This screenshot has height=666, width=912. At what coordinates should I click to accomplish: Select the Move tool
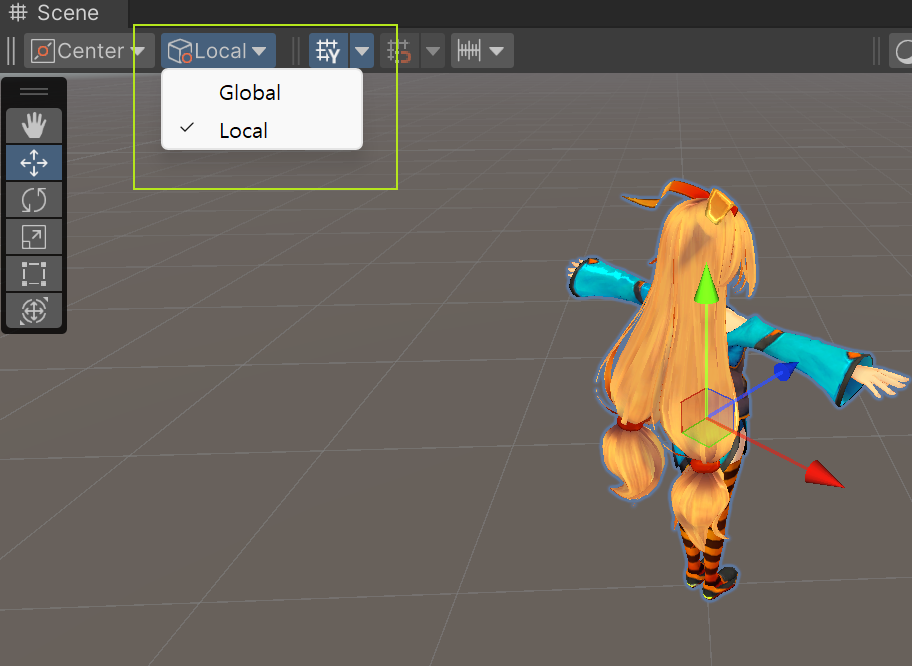point(34,162)
